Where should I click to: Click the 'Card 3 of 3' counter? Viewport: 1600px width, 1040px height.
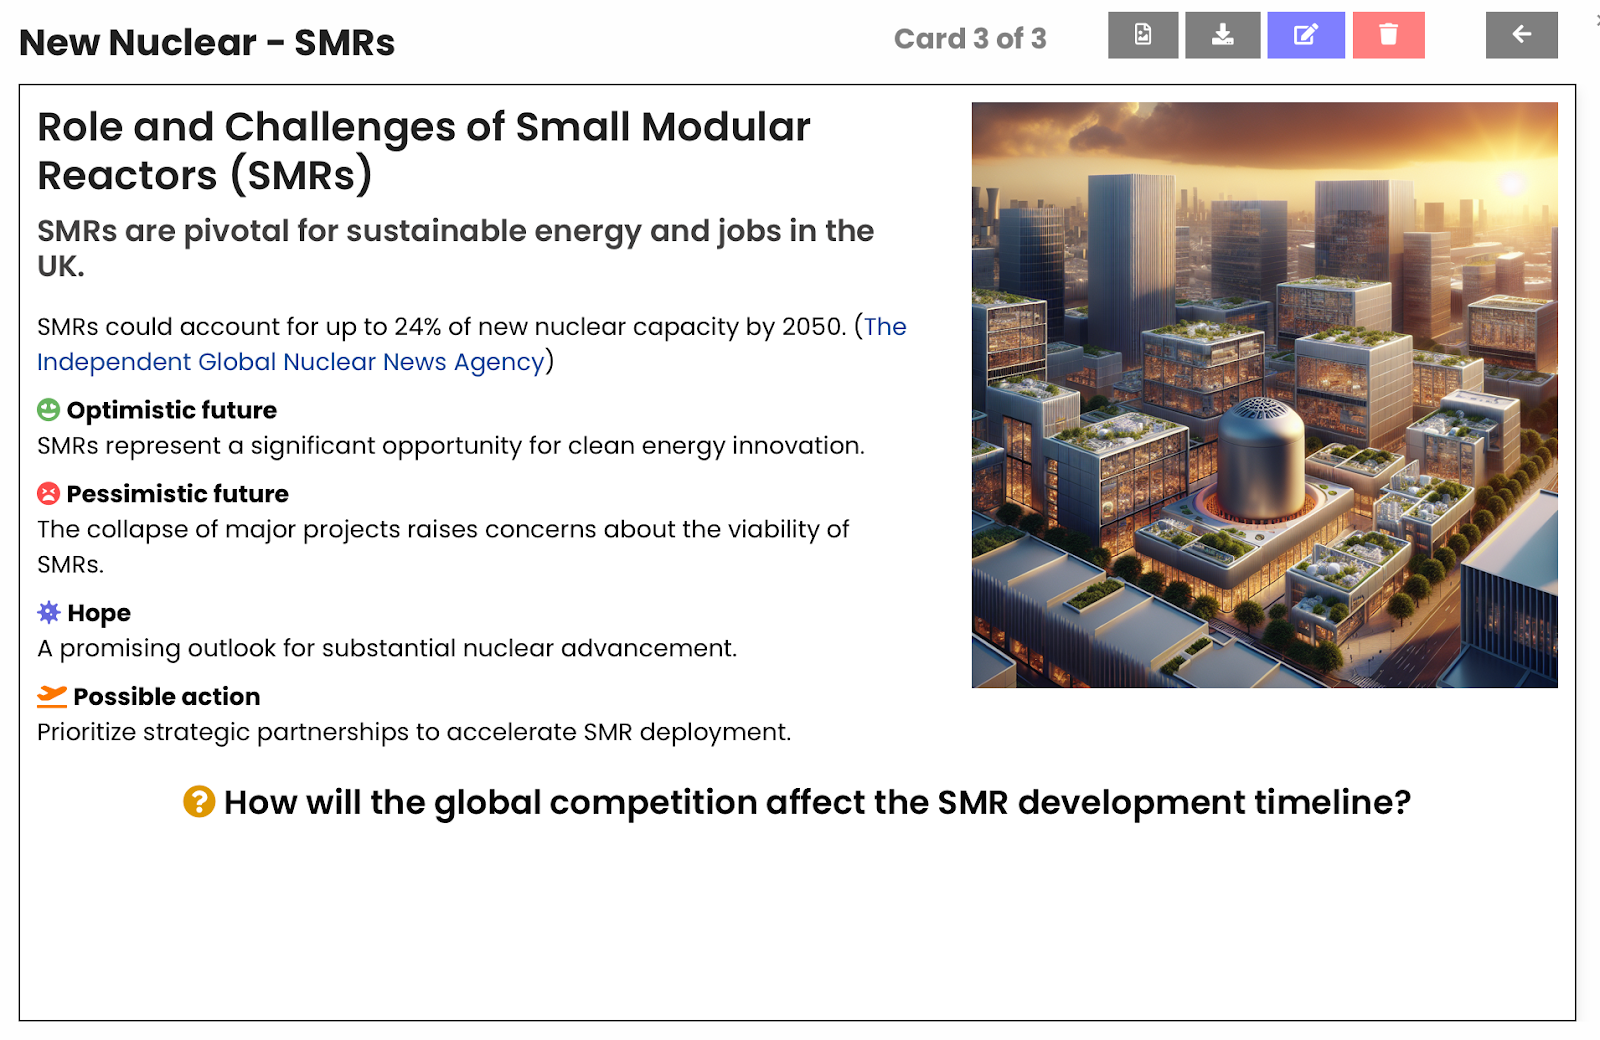coord(970,39)
